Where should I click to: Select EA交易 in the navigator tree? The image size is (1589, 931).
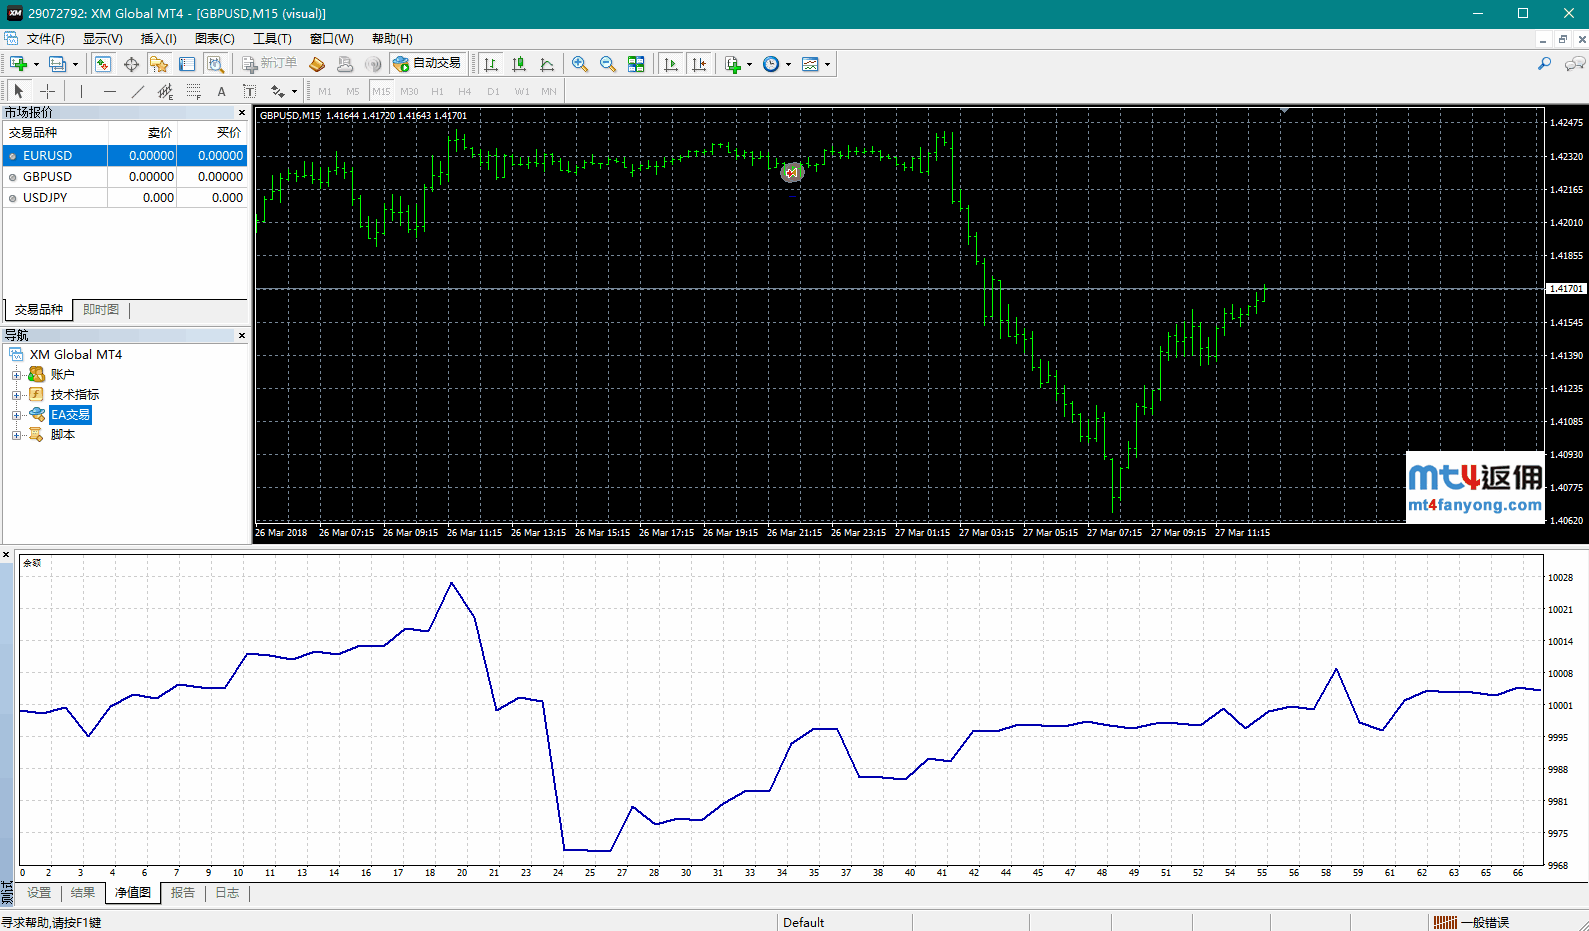pyautogui.click(x=70, y=415)
